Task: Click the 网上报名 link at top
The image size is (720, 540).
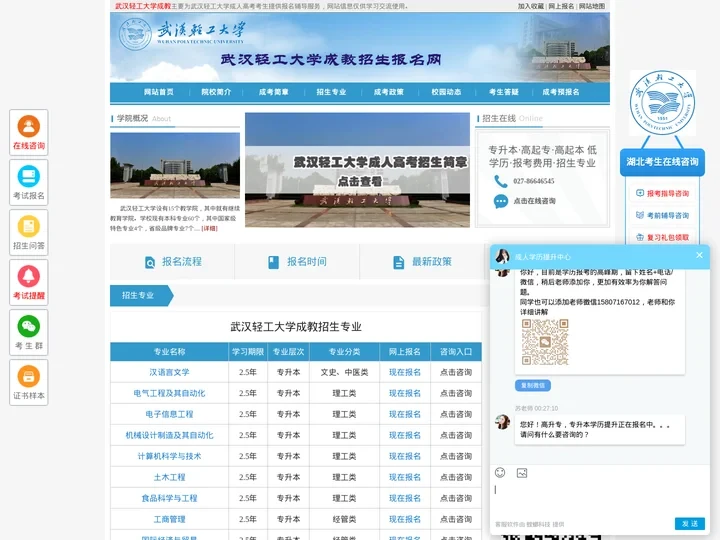Action: click(561, 6)
